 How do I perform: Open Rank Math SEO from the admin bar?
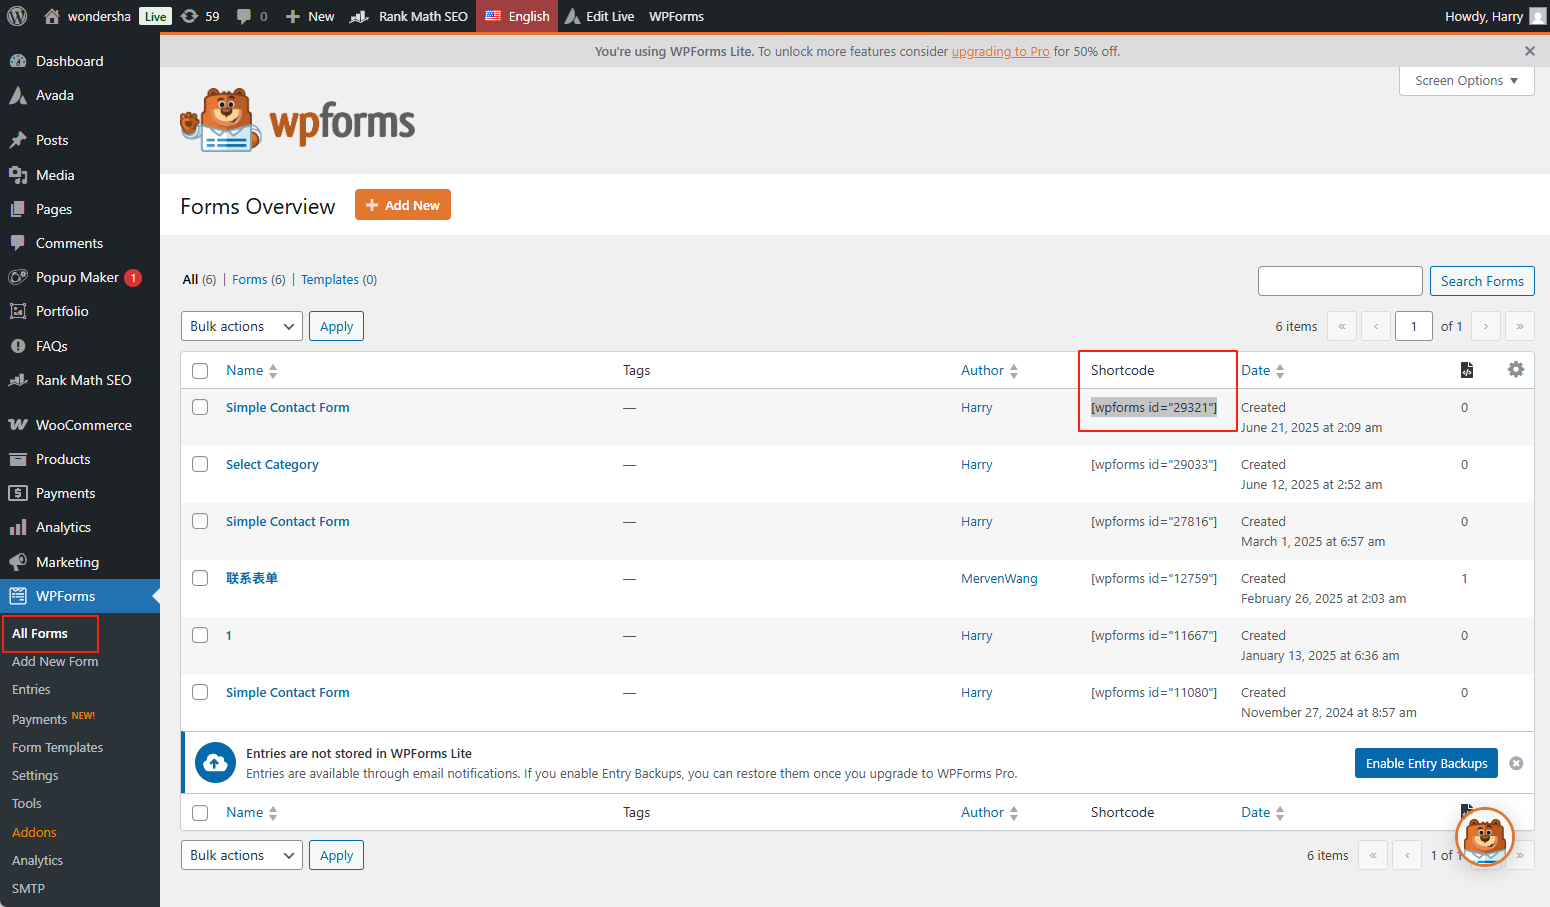pyautogui.click(x=409, y=16)
